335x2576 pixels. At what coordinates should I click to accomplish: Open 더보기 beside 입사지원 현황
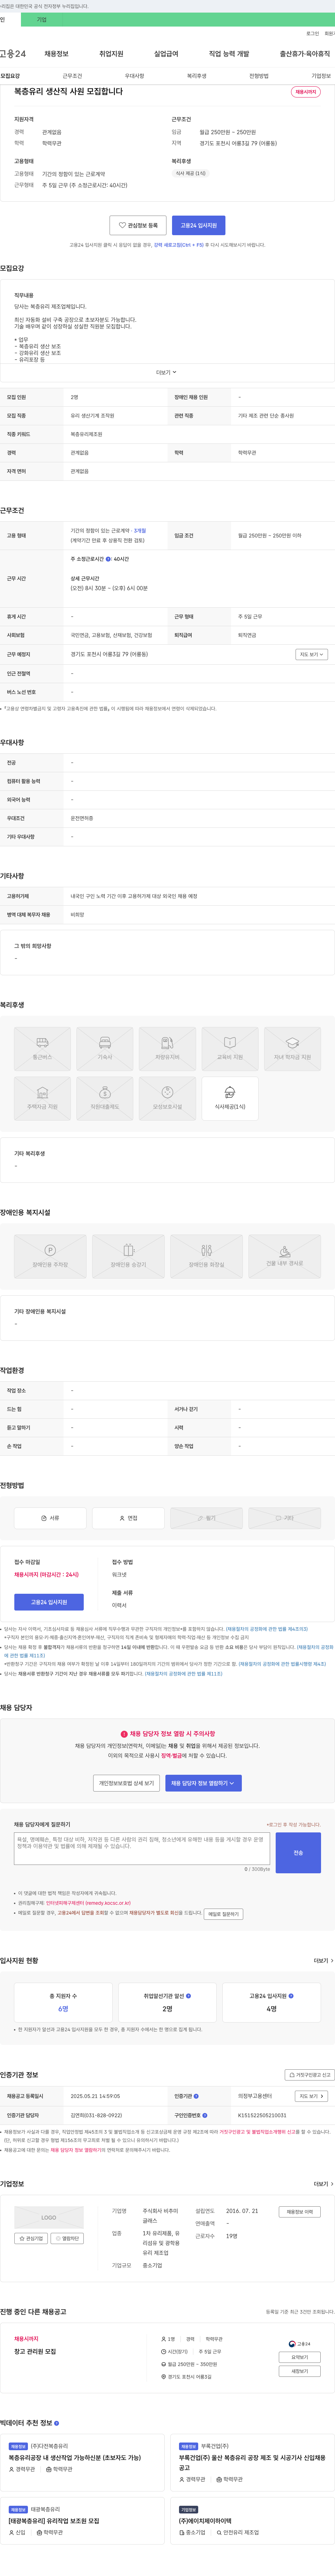(x=323, y=1960)
